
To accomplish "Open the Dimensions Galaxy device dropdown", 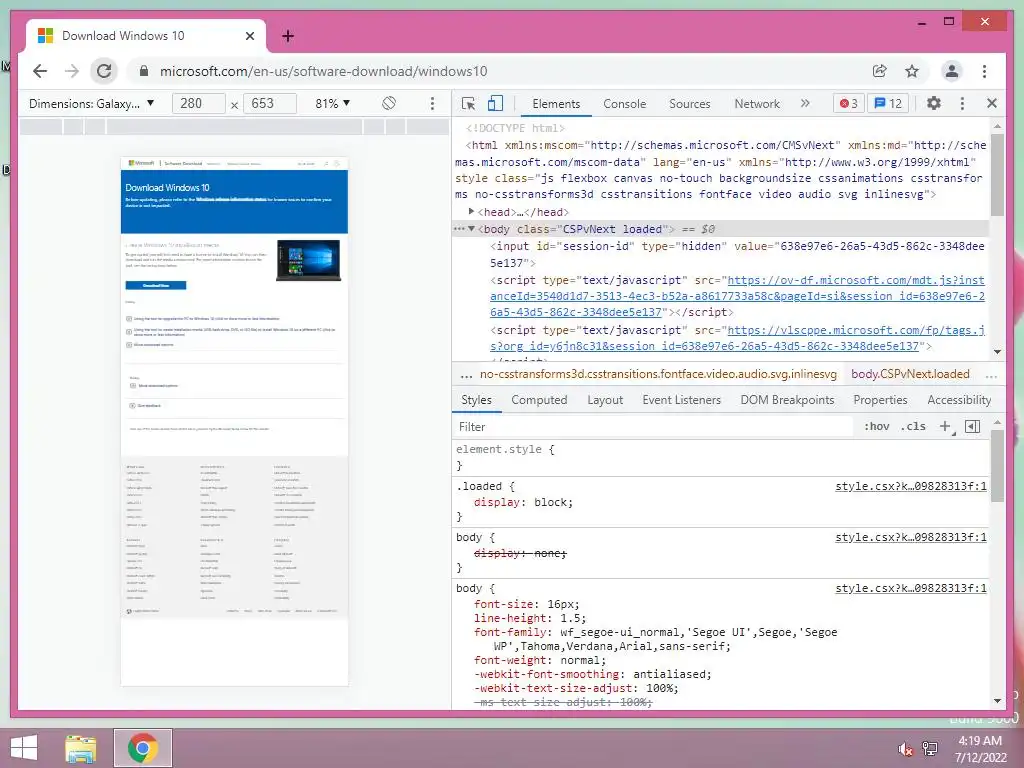I will coord(91,103).
